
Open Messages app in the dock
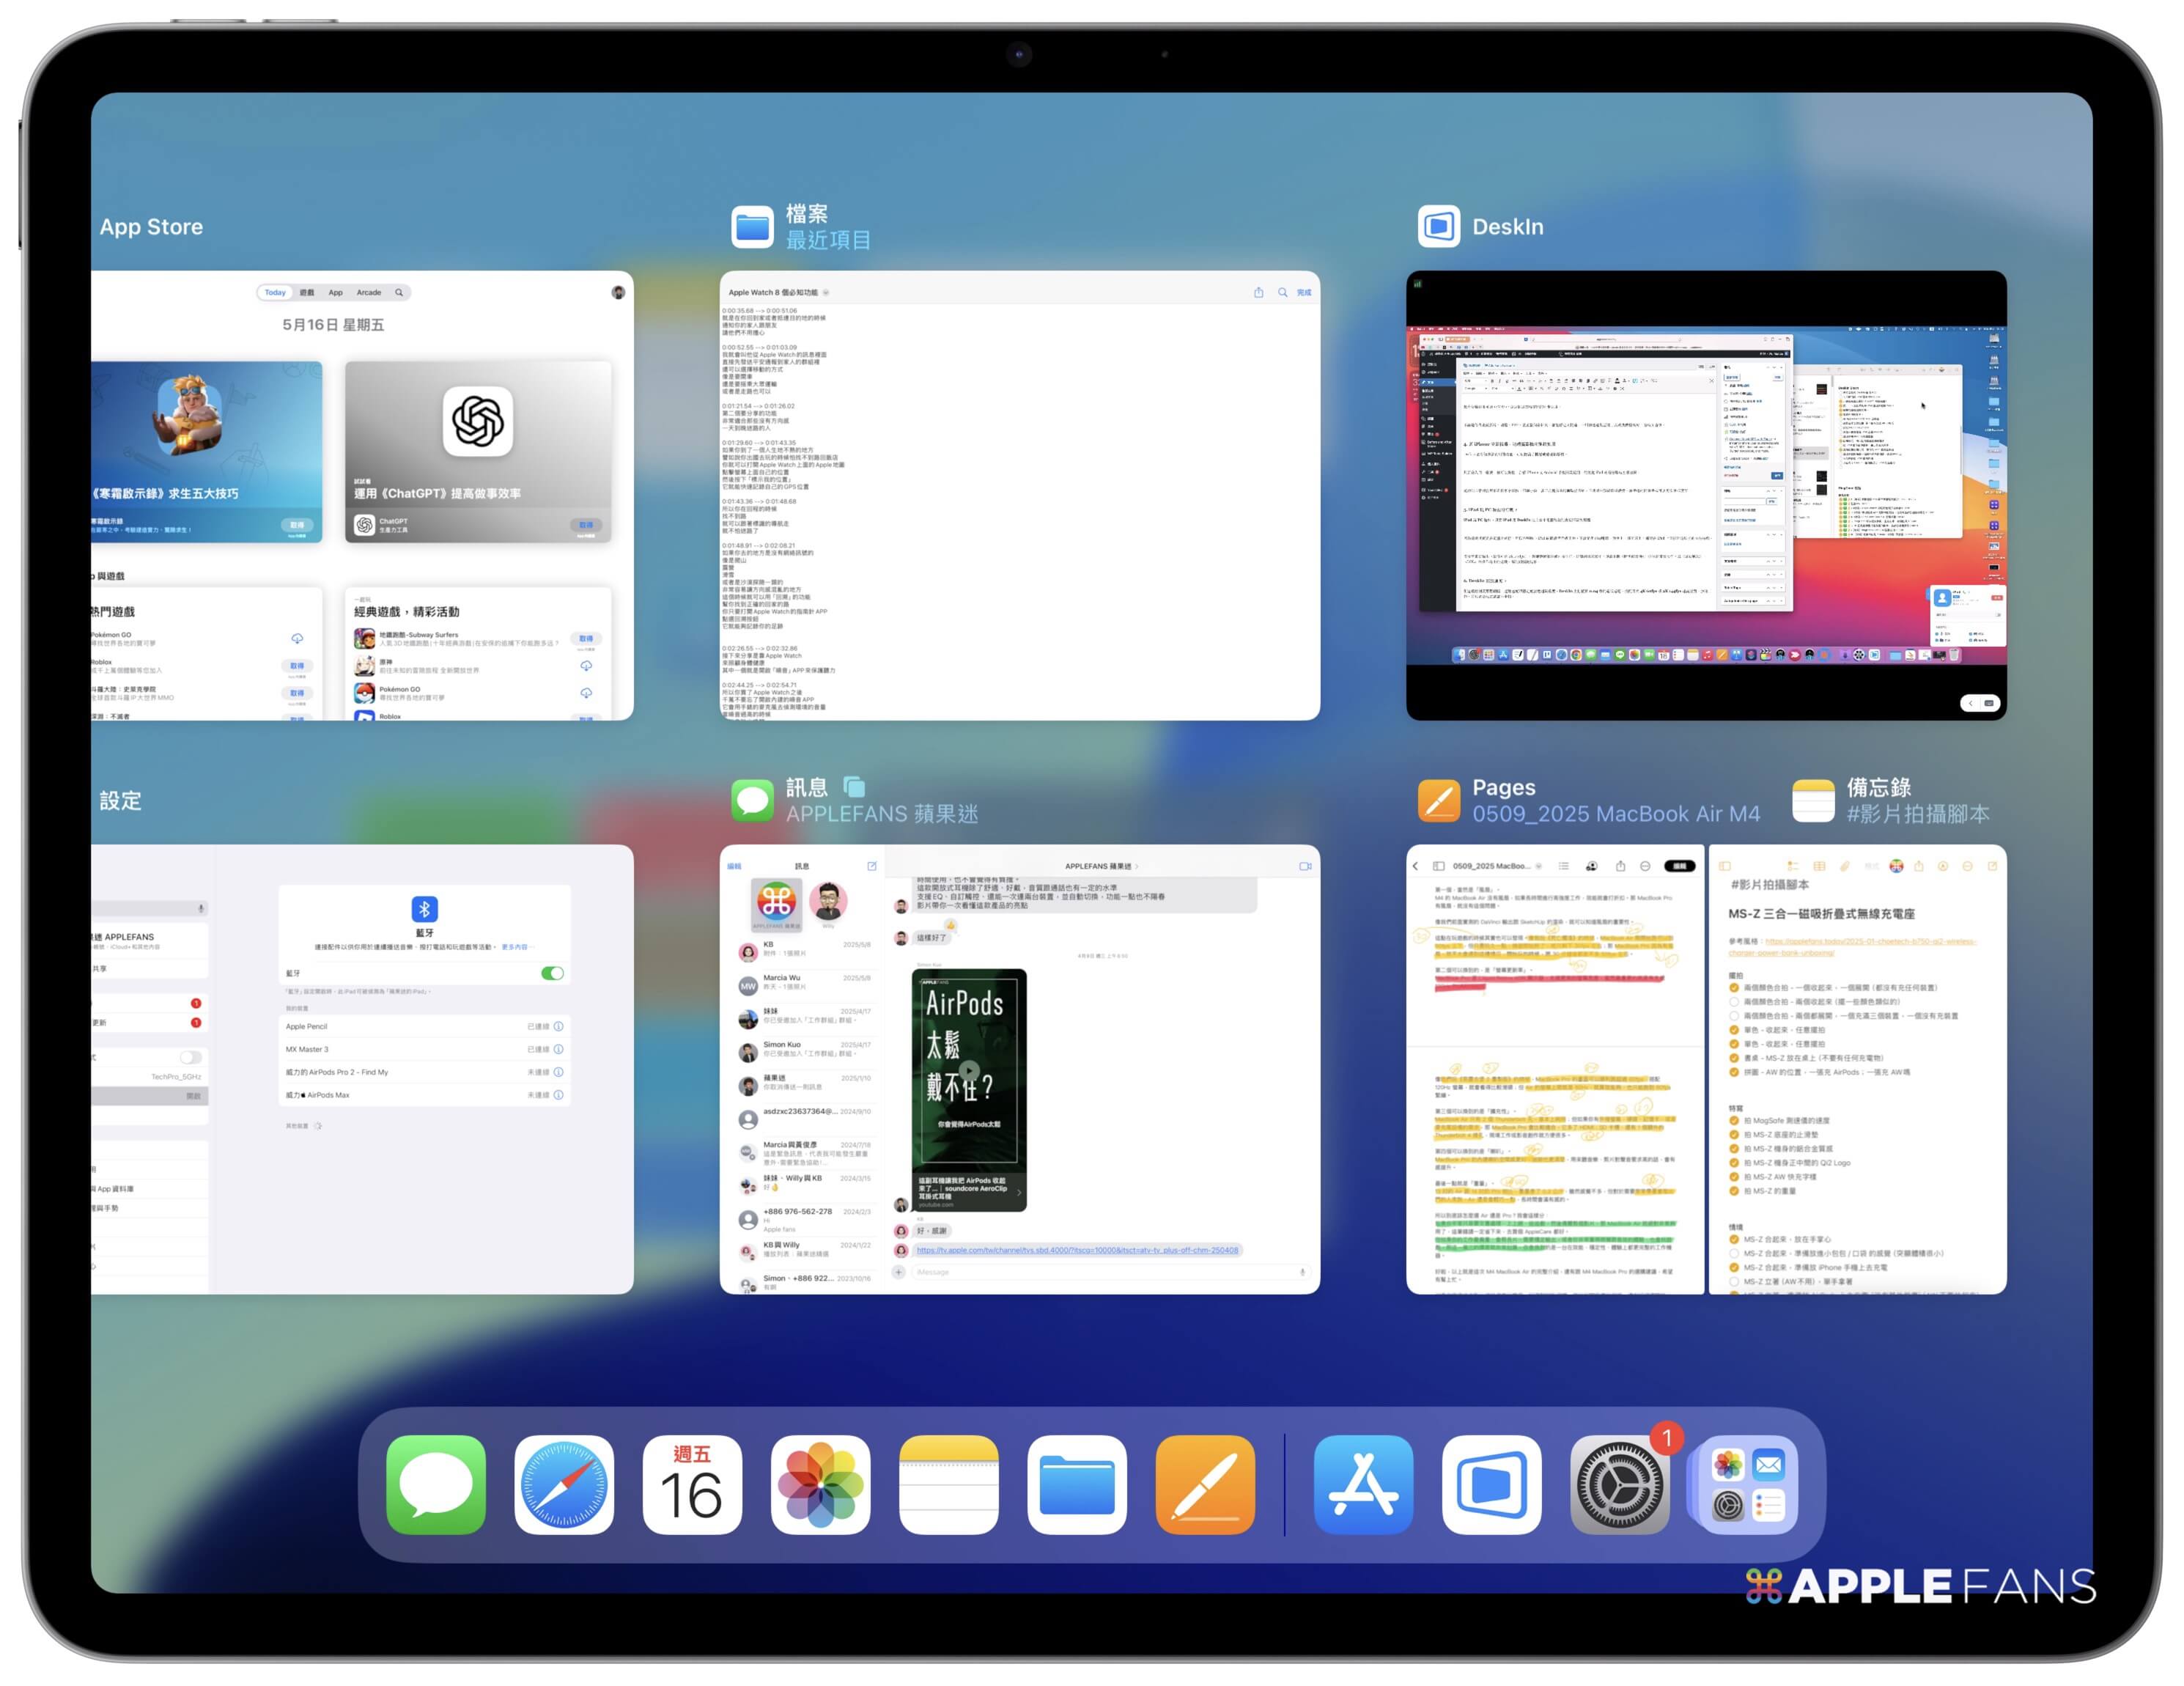(436, 1484)
